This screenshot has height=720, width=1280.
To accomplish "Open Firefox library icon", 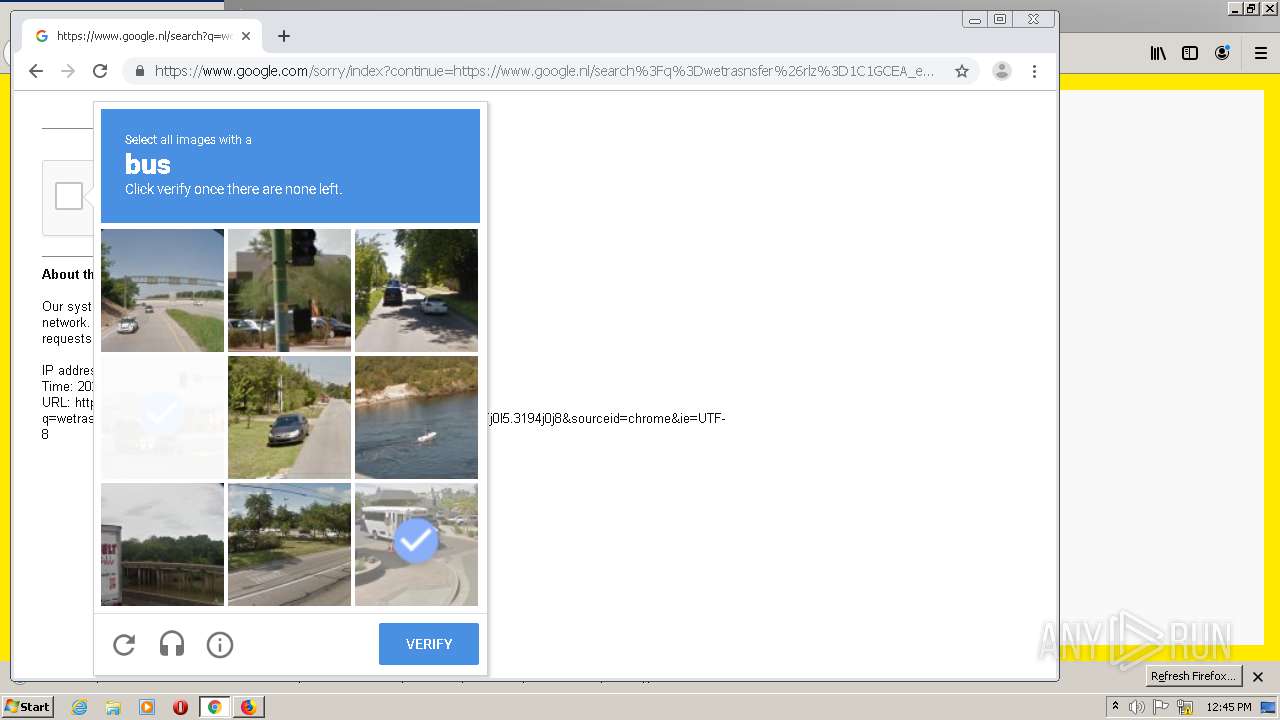I will tap(1158, 53).
